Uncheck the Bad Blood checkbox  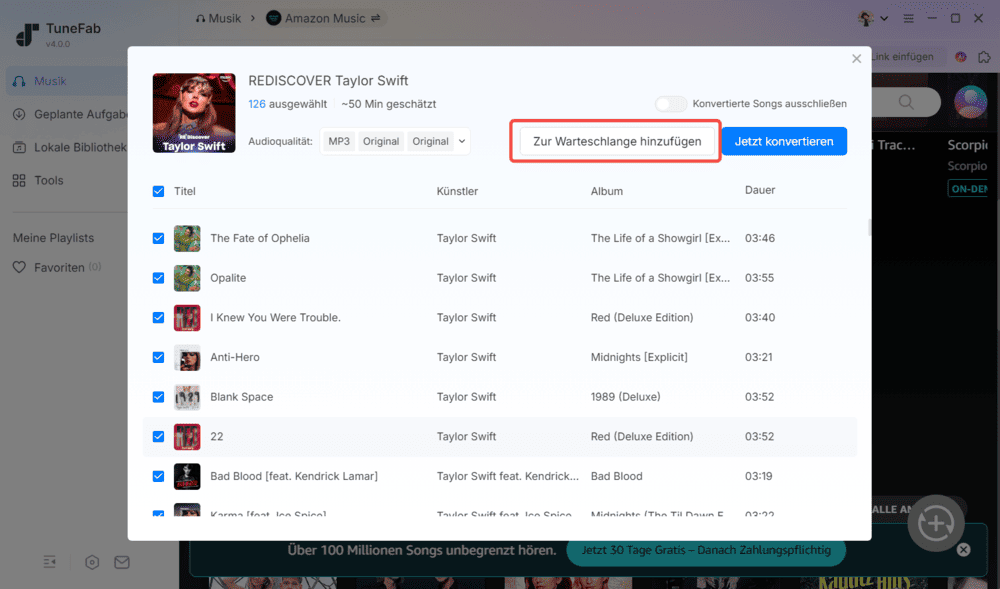(158, 476)
